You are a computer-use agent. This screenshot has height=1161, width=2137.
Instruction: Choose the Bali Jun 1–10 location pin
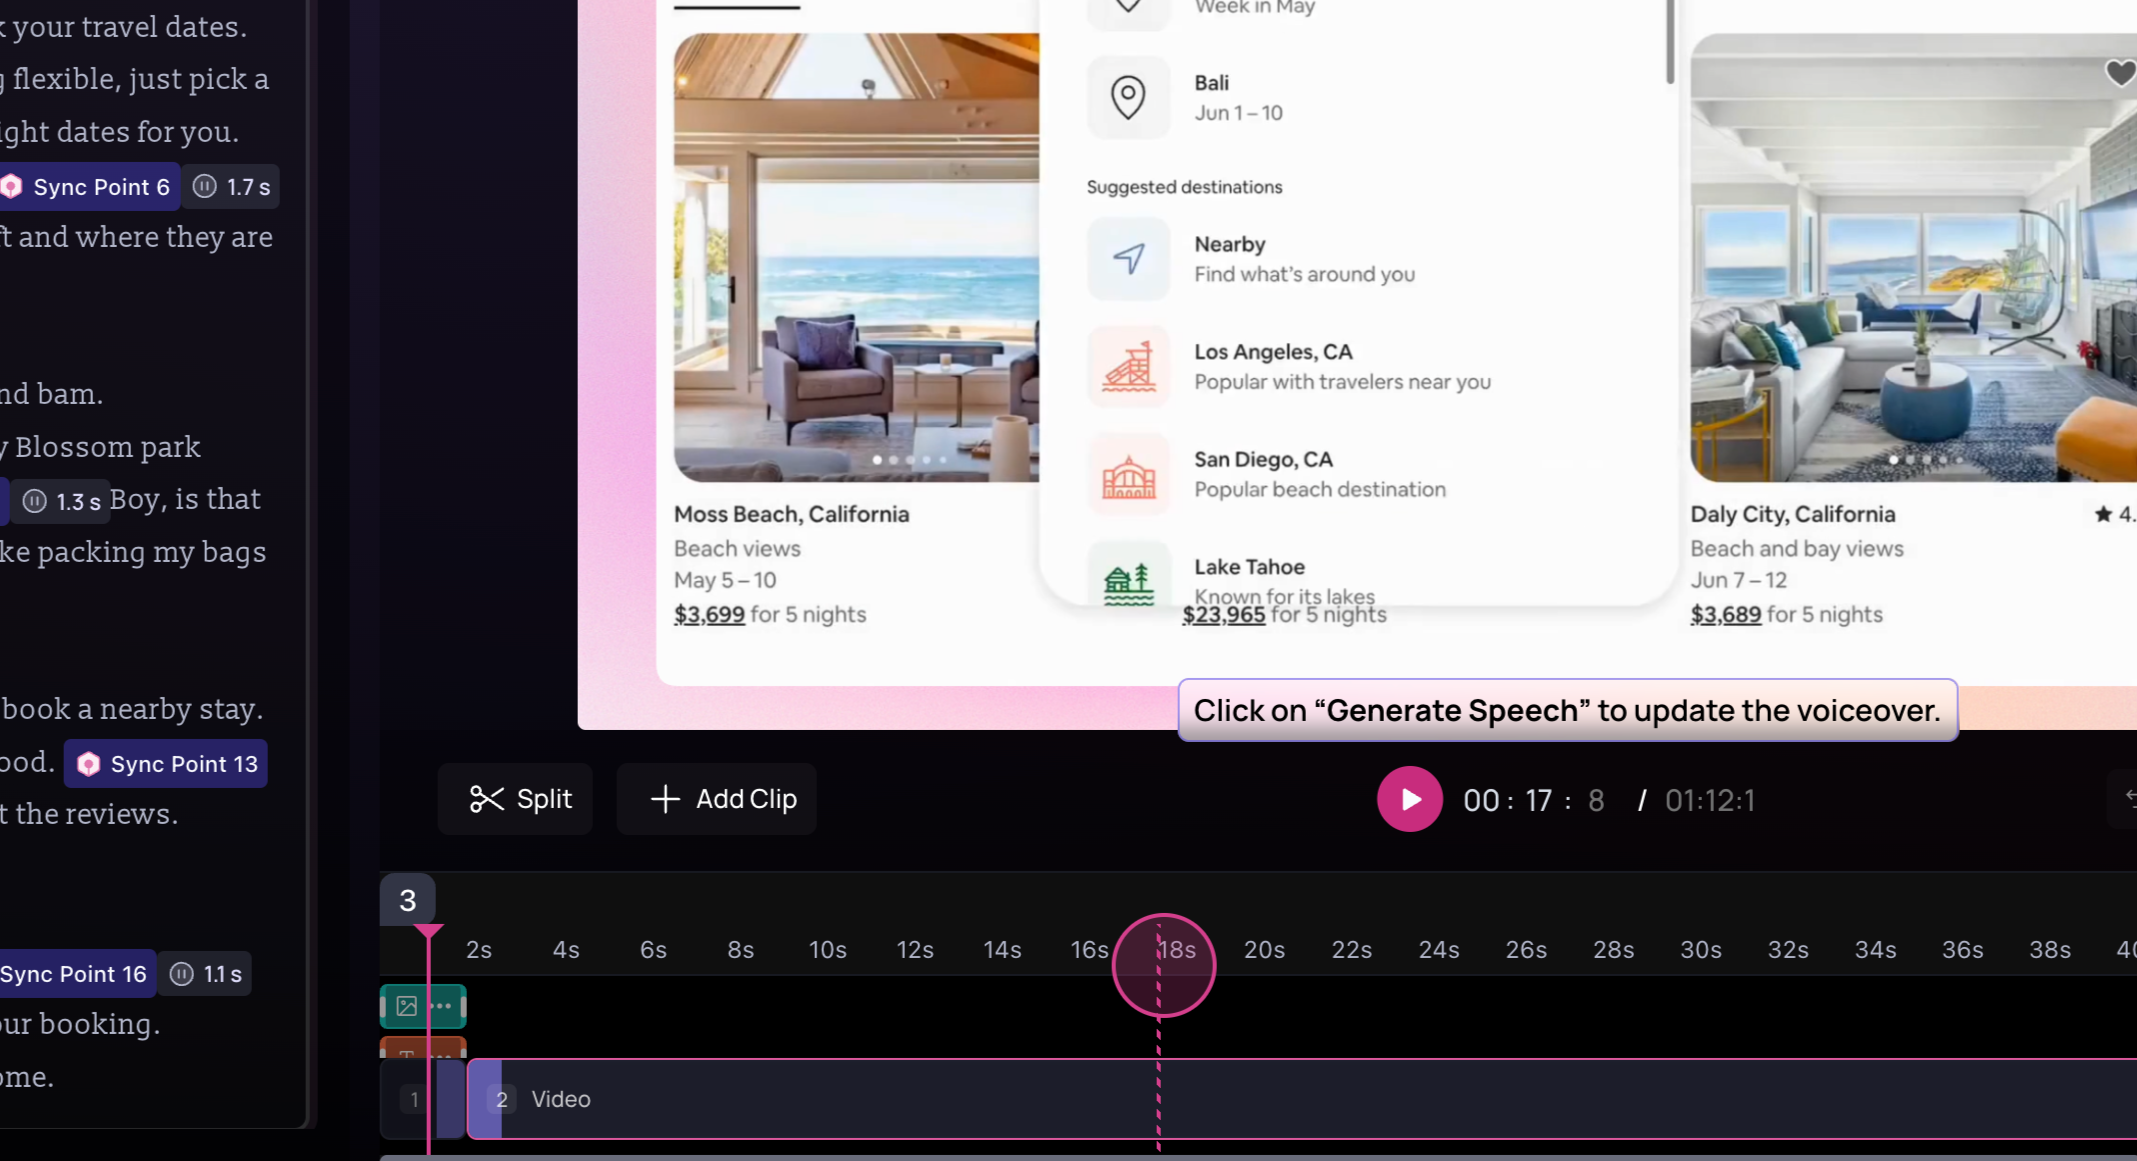click(1128, 97)
